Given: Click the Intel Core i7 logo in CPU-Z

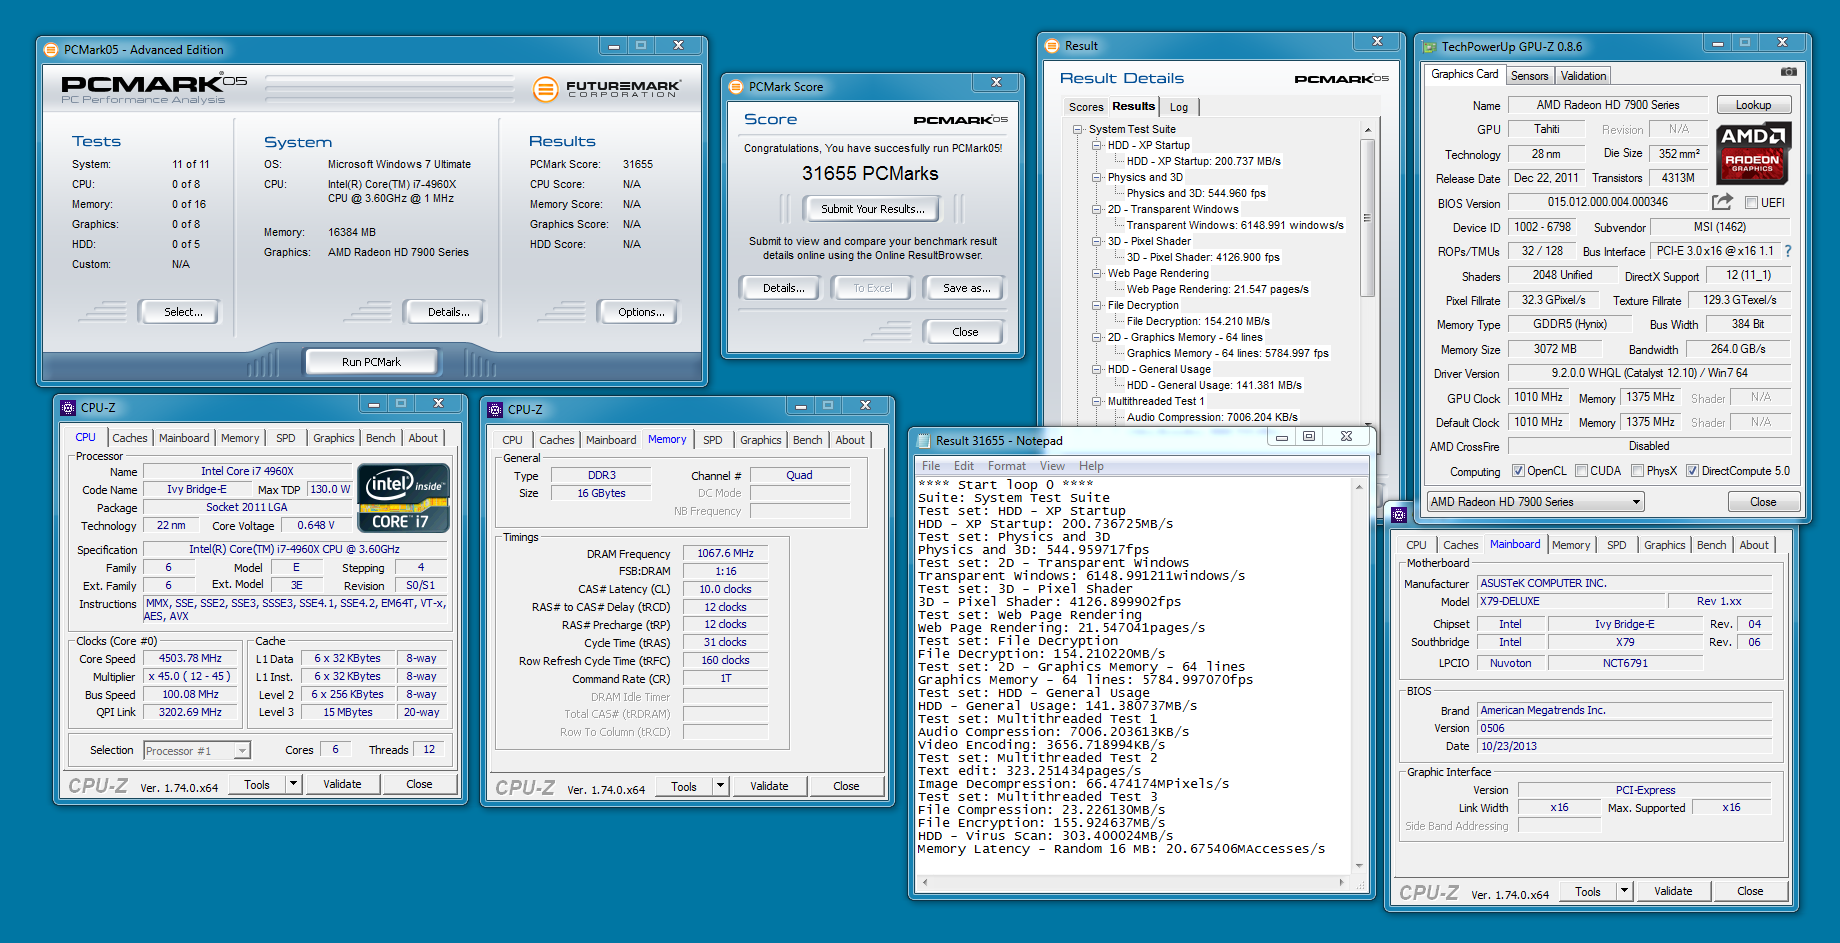Looking at the screenshot, I should [403, 498].
